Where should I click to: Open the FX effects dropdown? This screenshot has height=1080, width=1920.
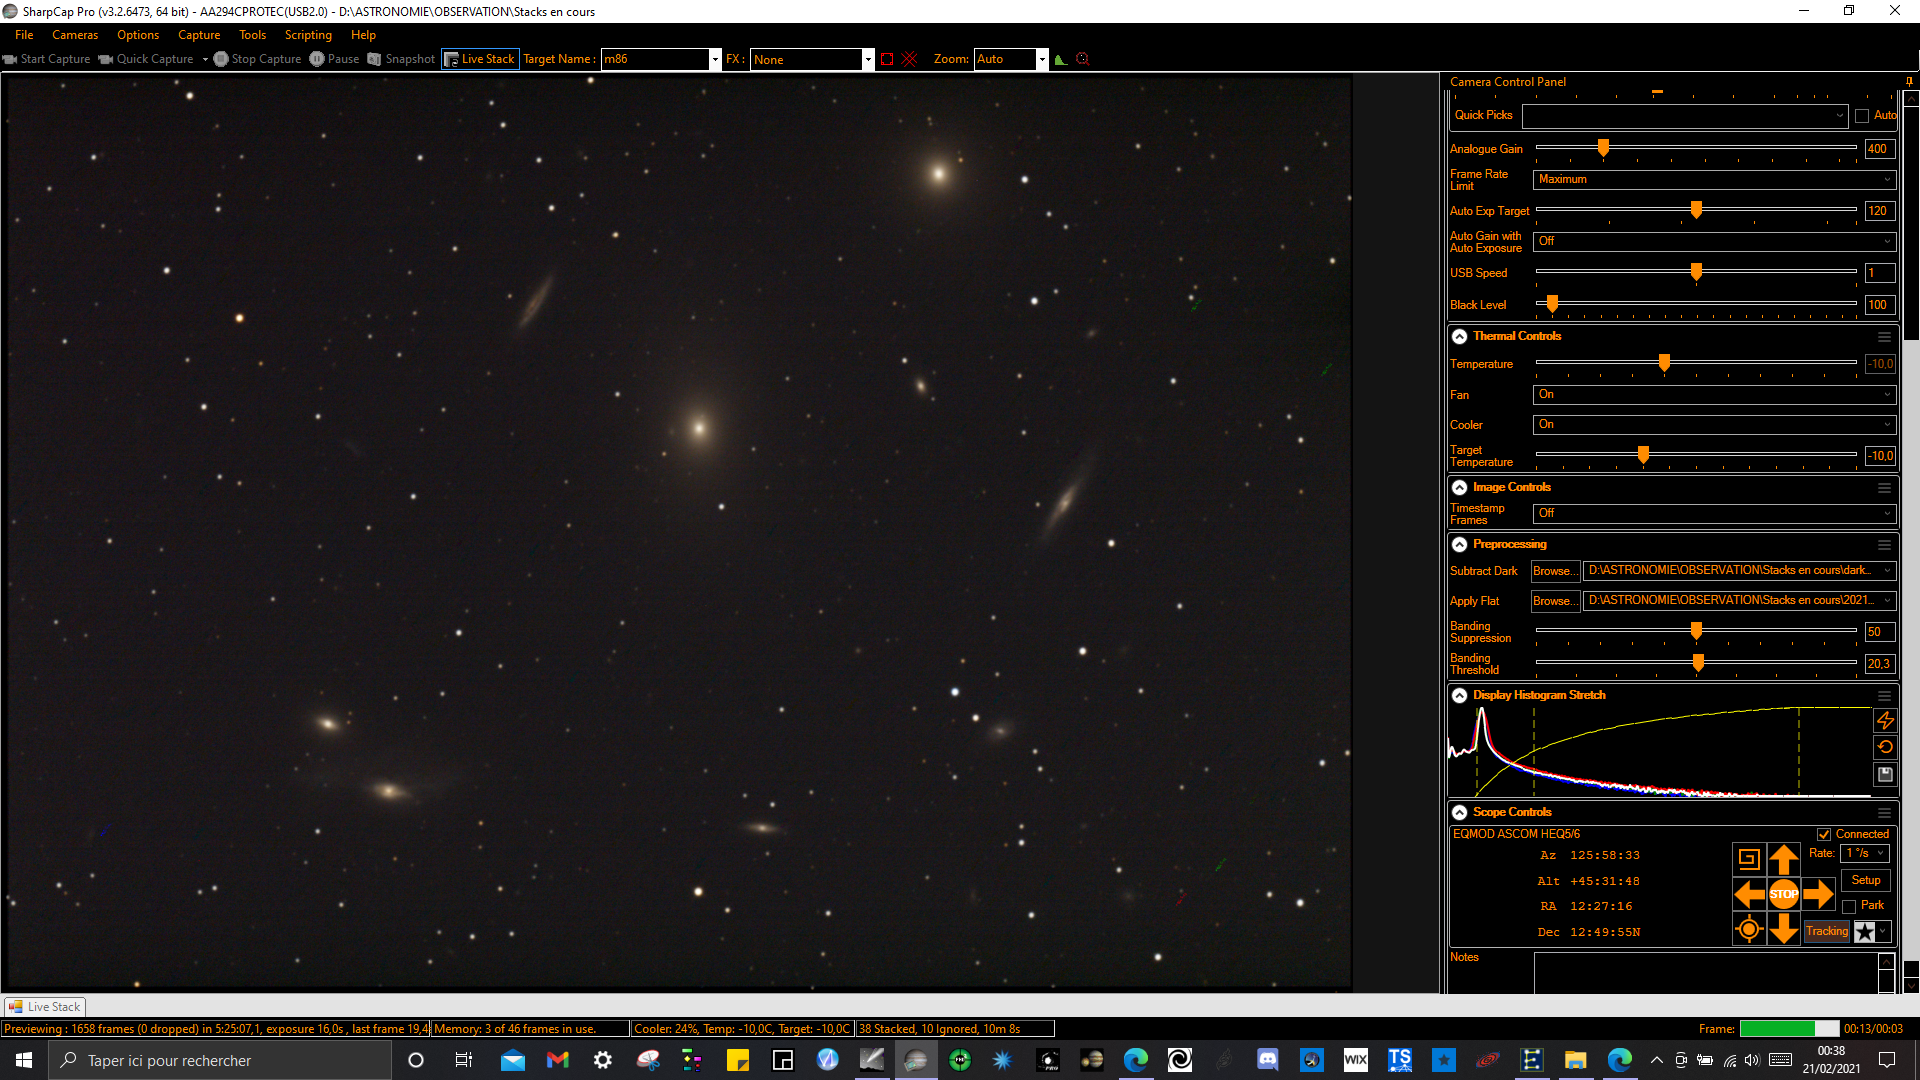tap(868, 59)
